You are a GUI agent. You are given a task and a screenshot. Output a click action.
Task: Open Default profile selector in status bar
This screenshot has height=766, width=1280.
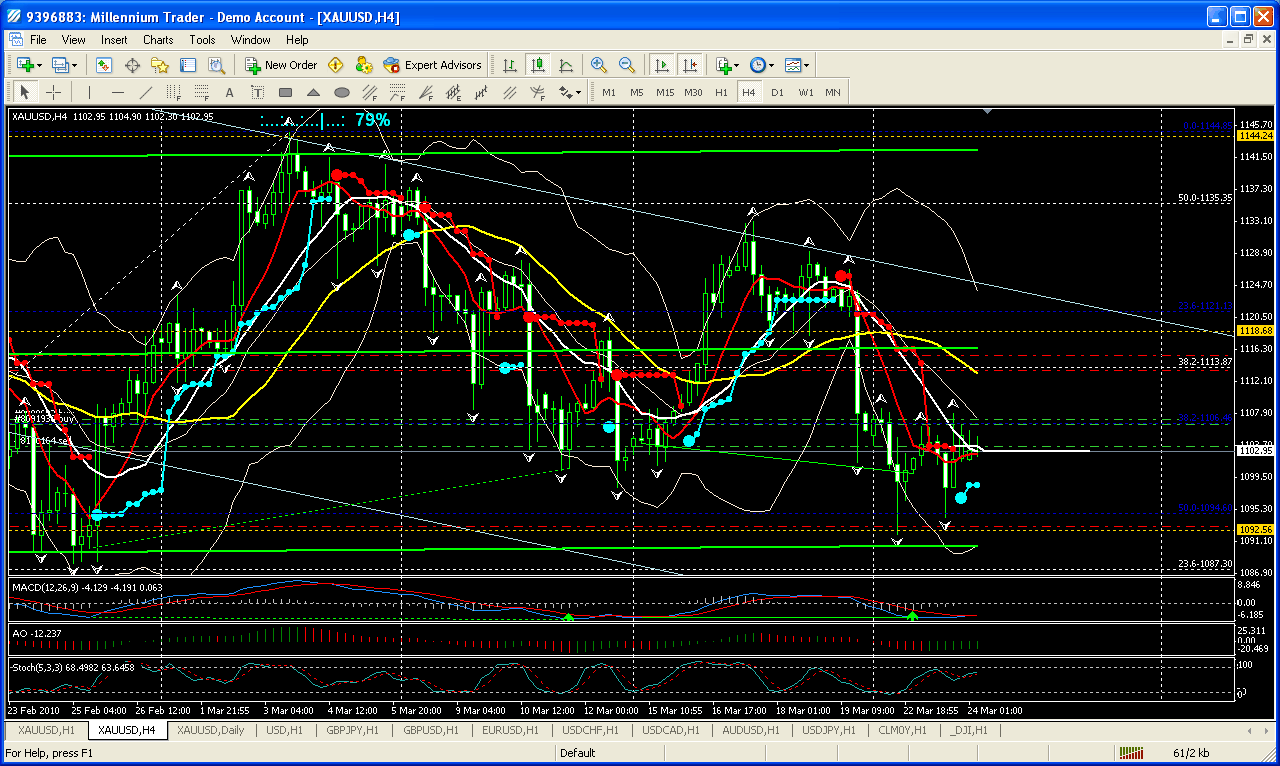pyautogui.click(x=578, y=753)
